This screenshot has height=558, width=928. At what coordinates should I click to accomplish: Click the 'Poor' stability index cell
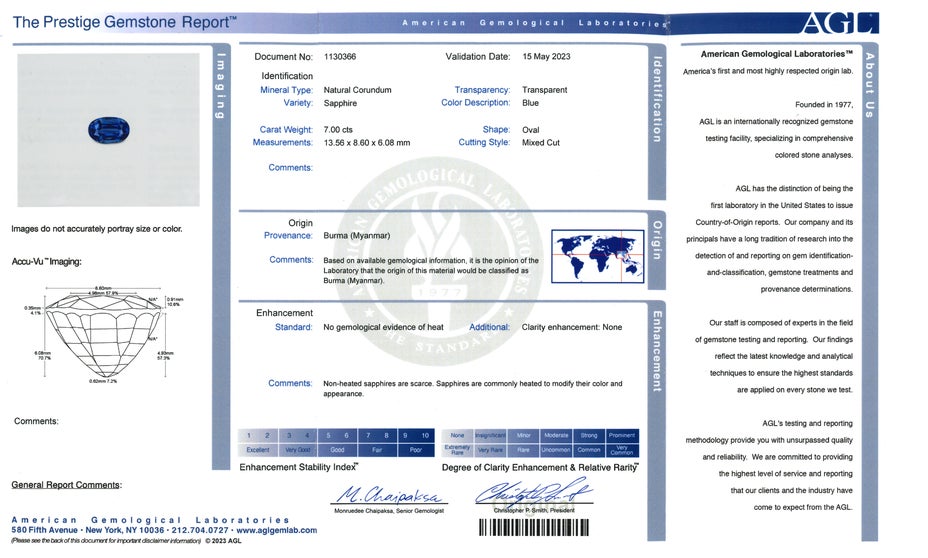coord(416,450)
